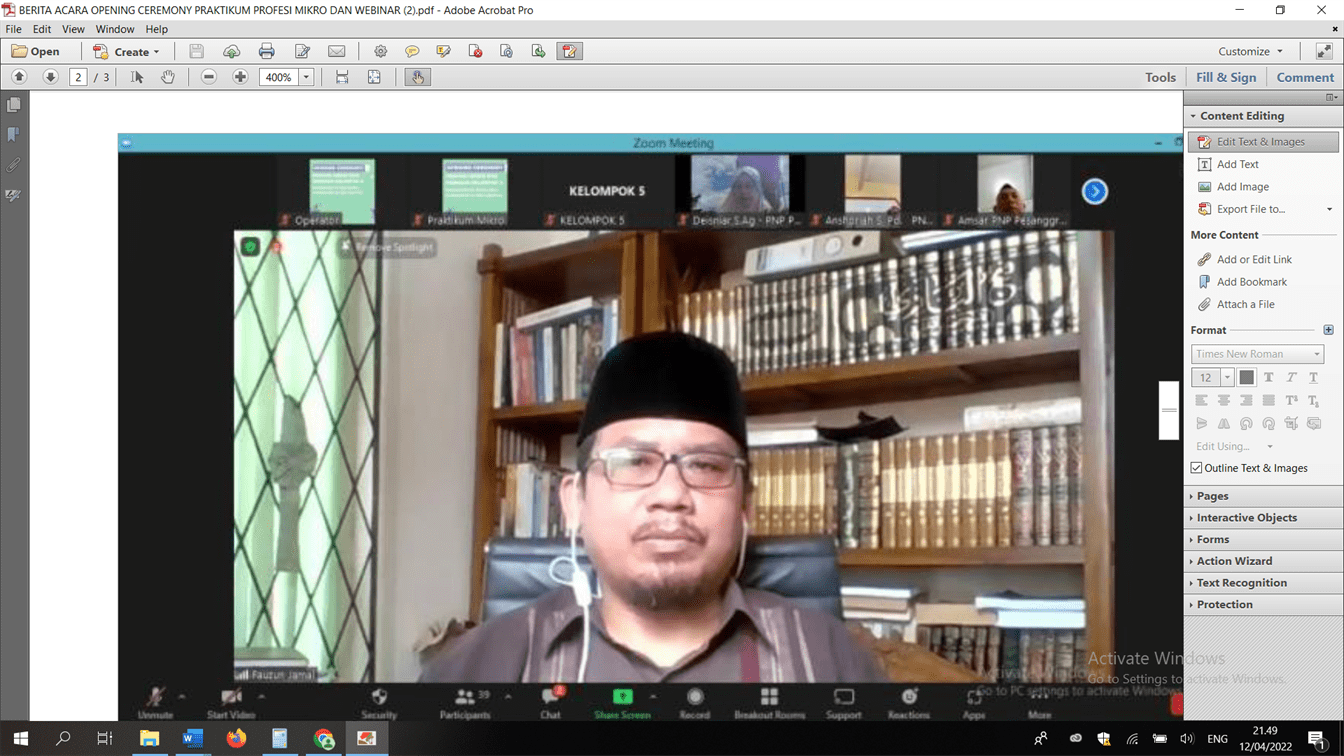Email the document

tap(336, 51)
